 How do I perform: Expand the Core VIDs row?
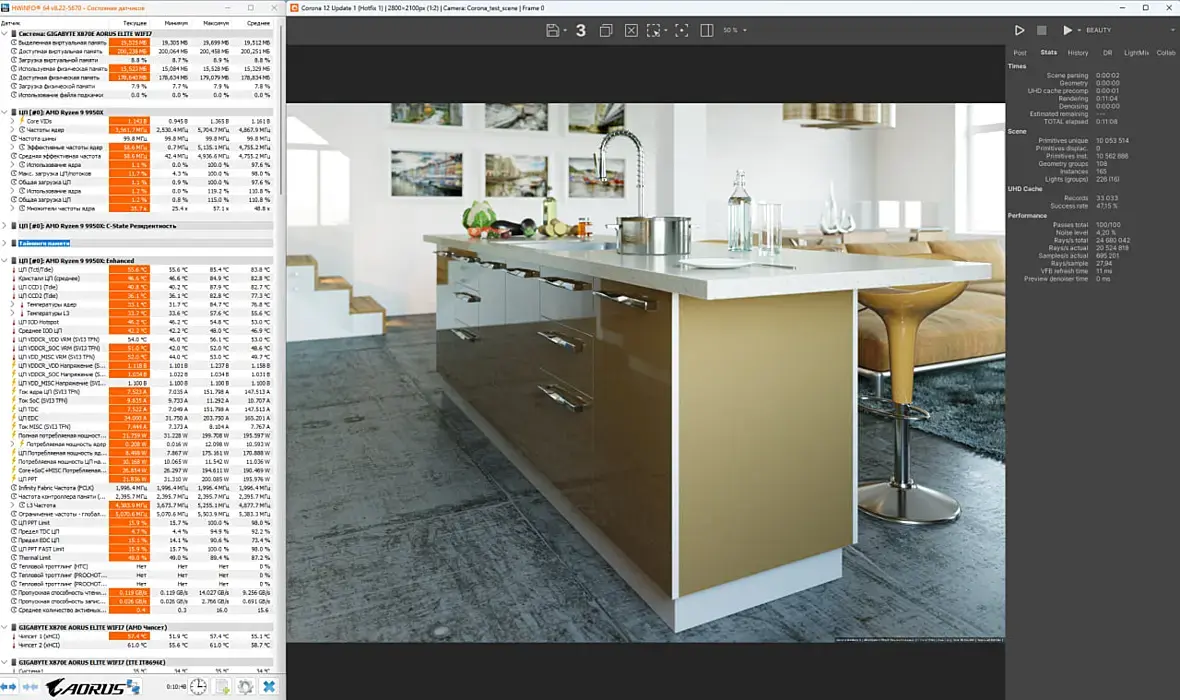pyautogui.click(x=12, y=121)
